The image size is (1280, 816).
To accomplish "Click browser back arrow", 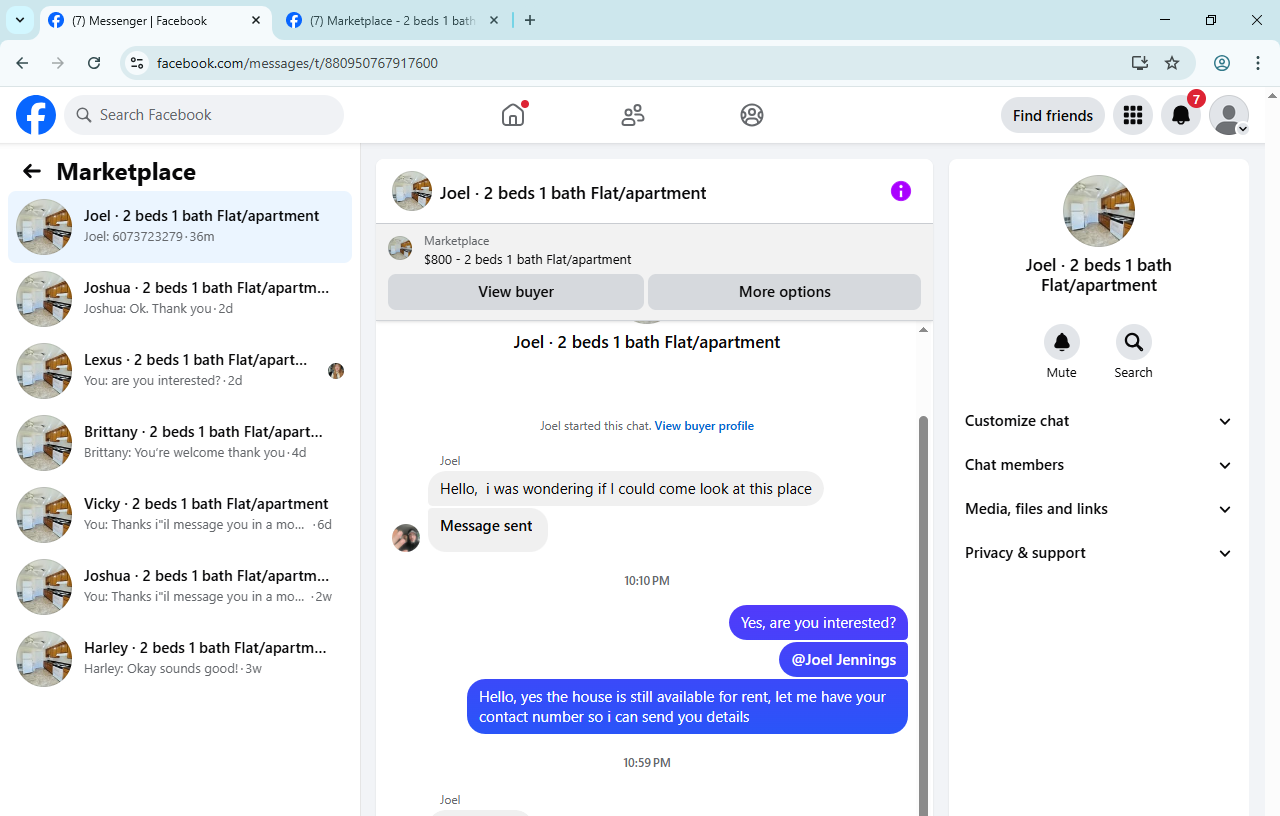I will click(22, 63).
